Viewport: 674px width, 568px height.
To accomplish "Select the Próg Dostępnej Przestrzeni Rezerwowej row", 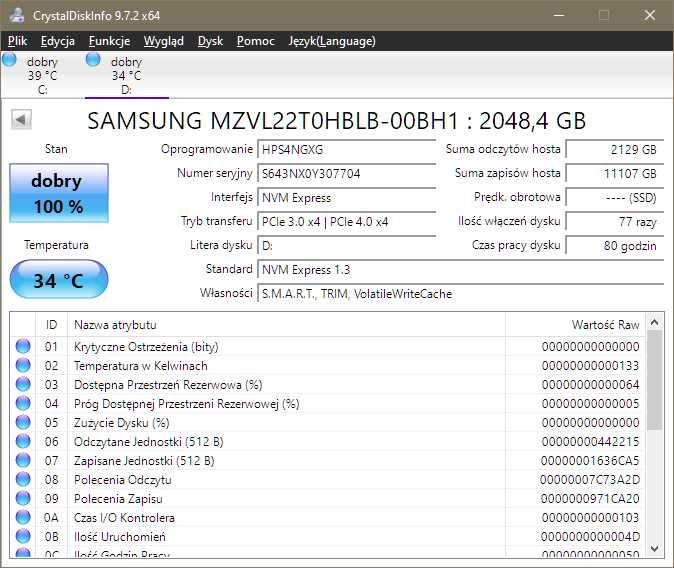I will point(327,403).
